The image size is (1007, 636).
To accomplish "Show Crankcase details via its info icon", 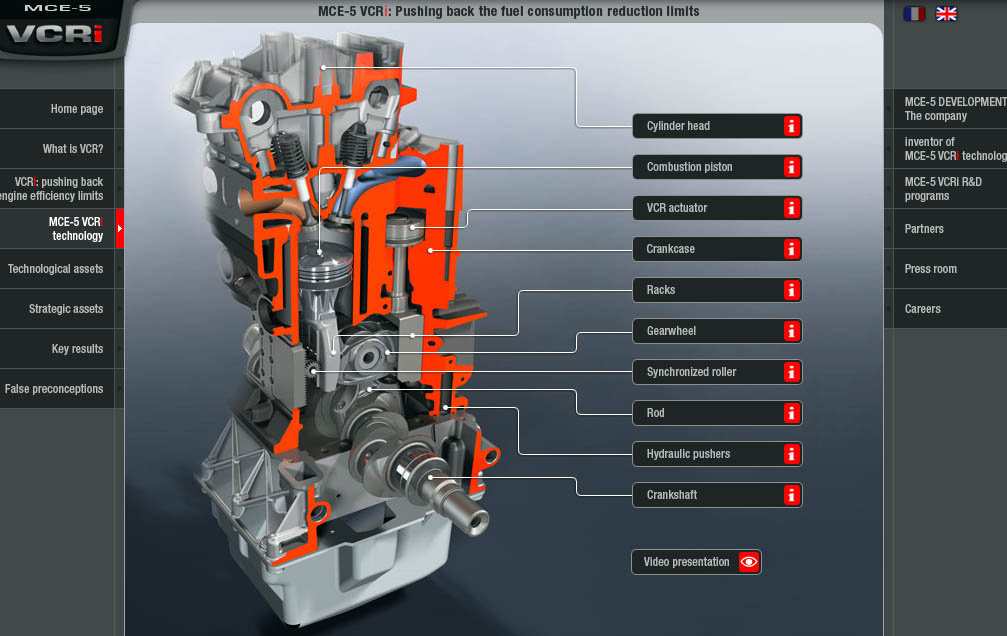I will point(791,249).
